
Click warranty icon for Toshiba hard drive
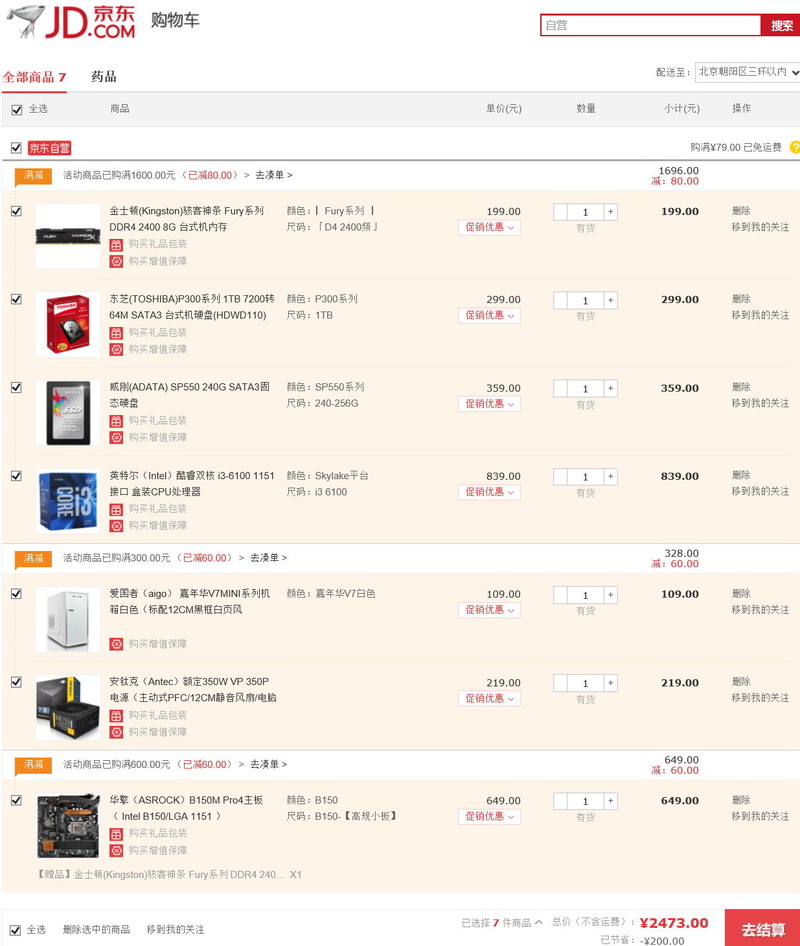pyautogui.click(x=116, y=350)
